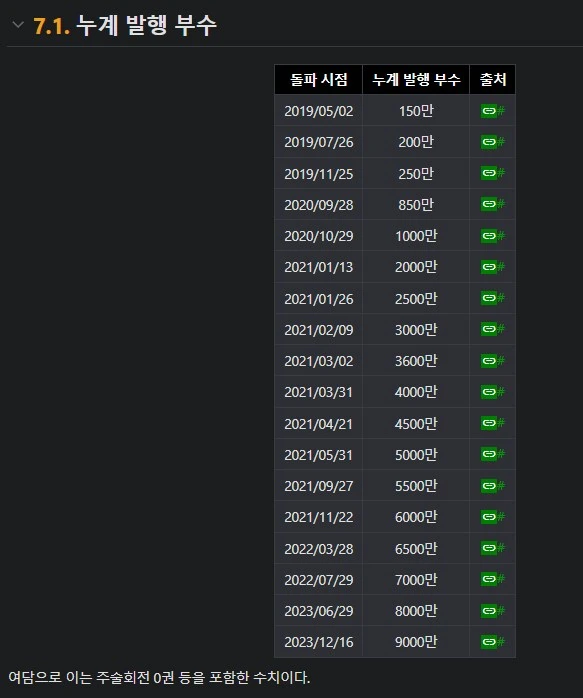Select the 1000만 circulation cell
The width and height of the screenshot is (583, 698).
pyautogui.click(x=416, y=235)
